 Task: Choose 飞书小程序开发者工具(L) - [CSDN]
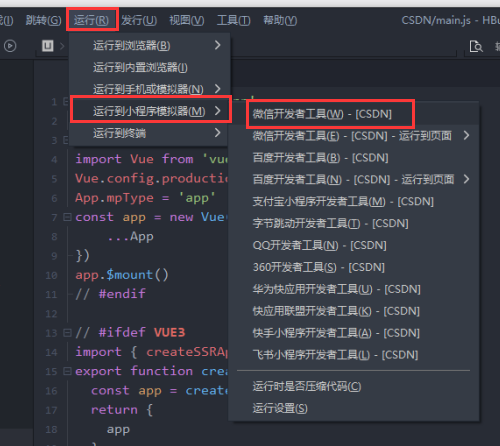point(355,355)
